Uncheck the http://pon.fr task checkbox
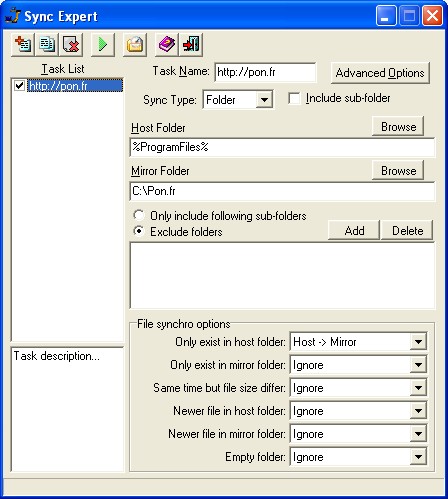448x499 pixels. coord(19,86)
